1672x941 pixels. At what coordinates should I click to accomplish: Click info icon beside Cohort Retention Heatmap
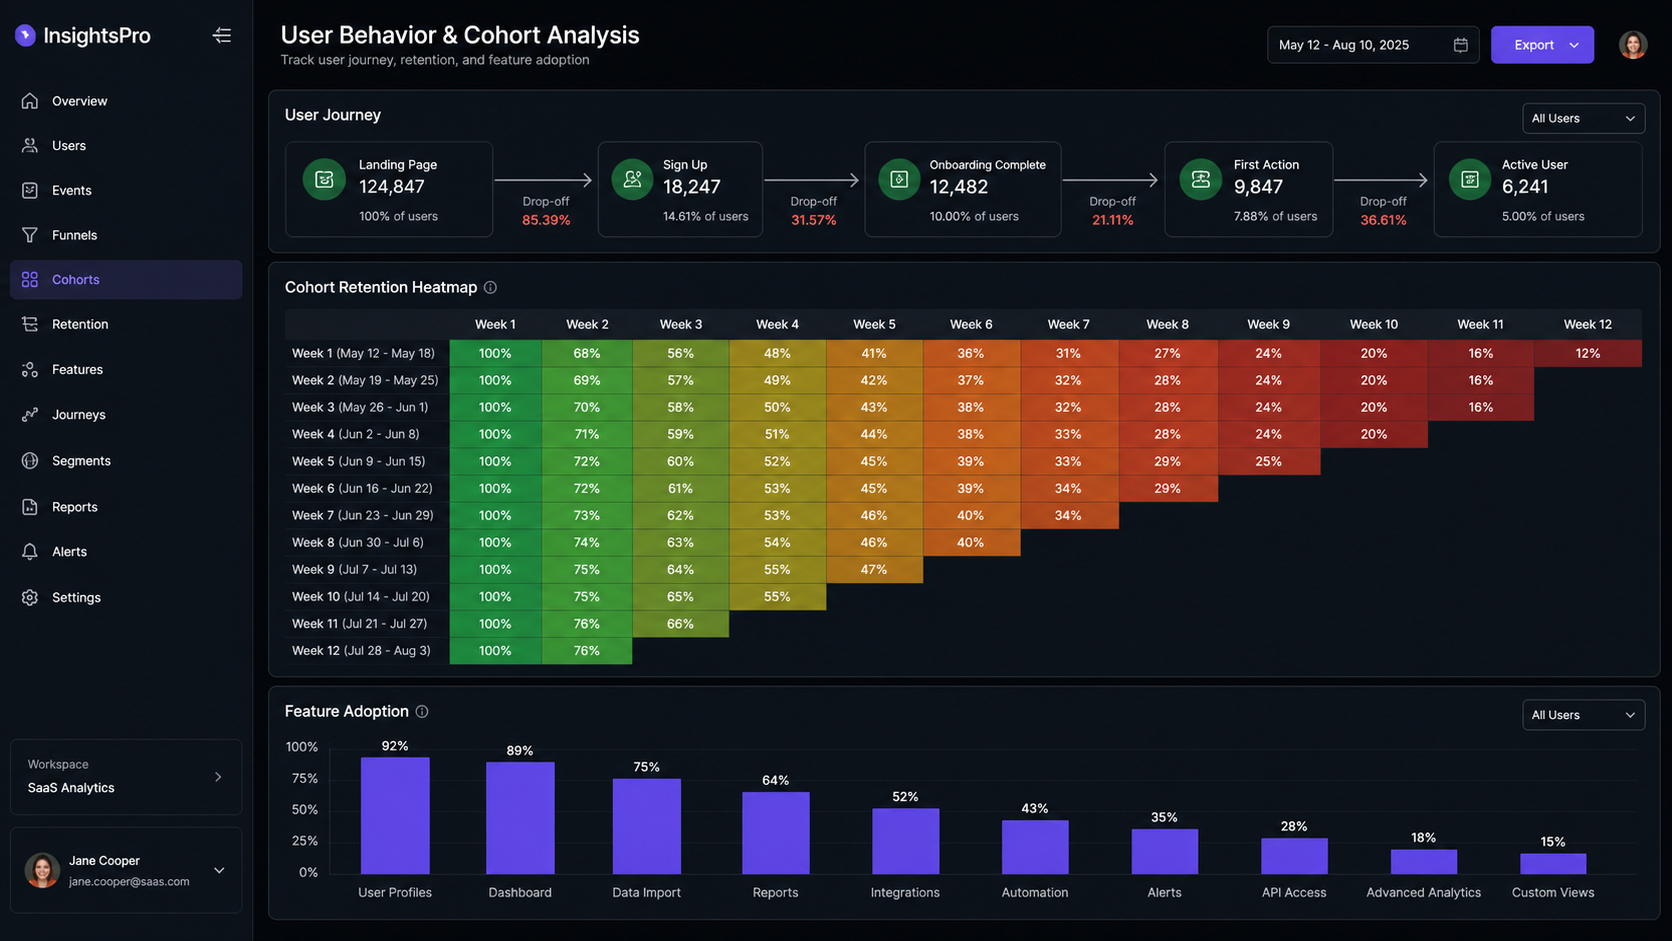(x=490, y=287)
